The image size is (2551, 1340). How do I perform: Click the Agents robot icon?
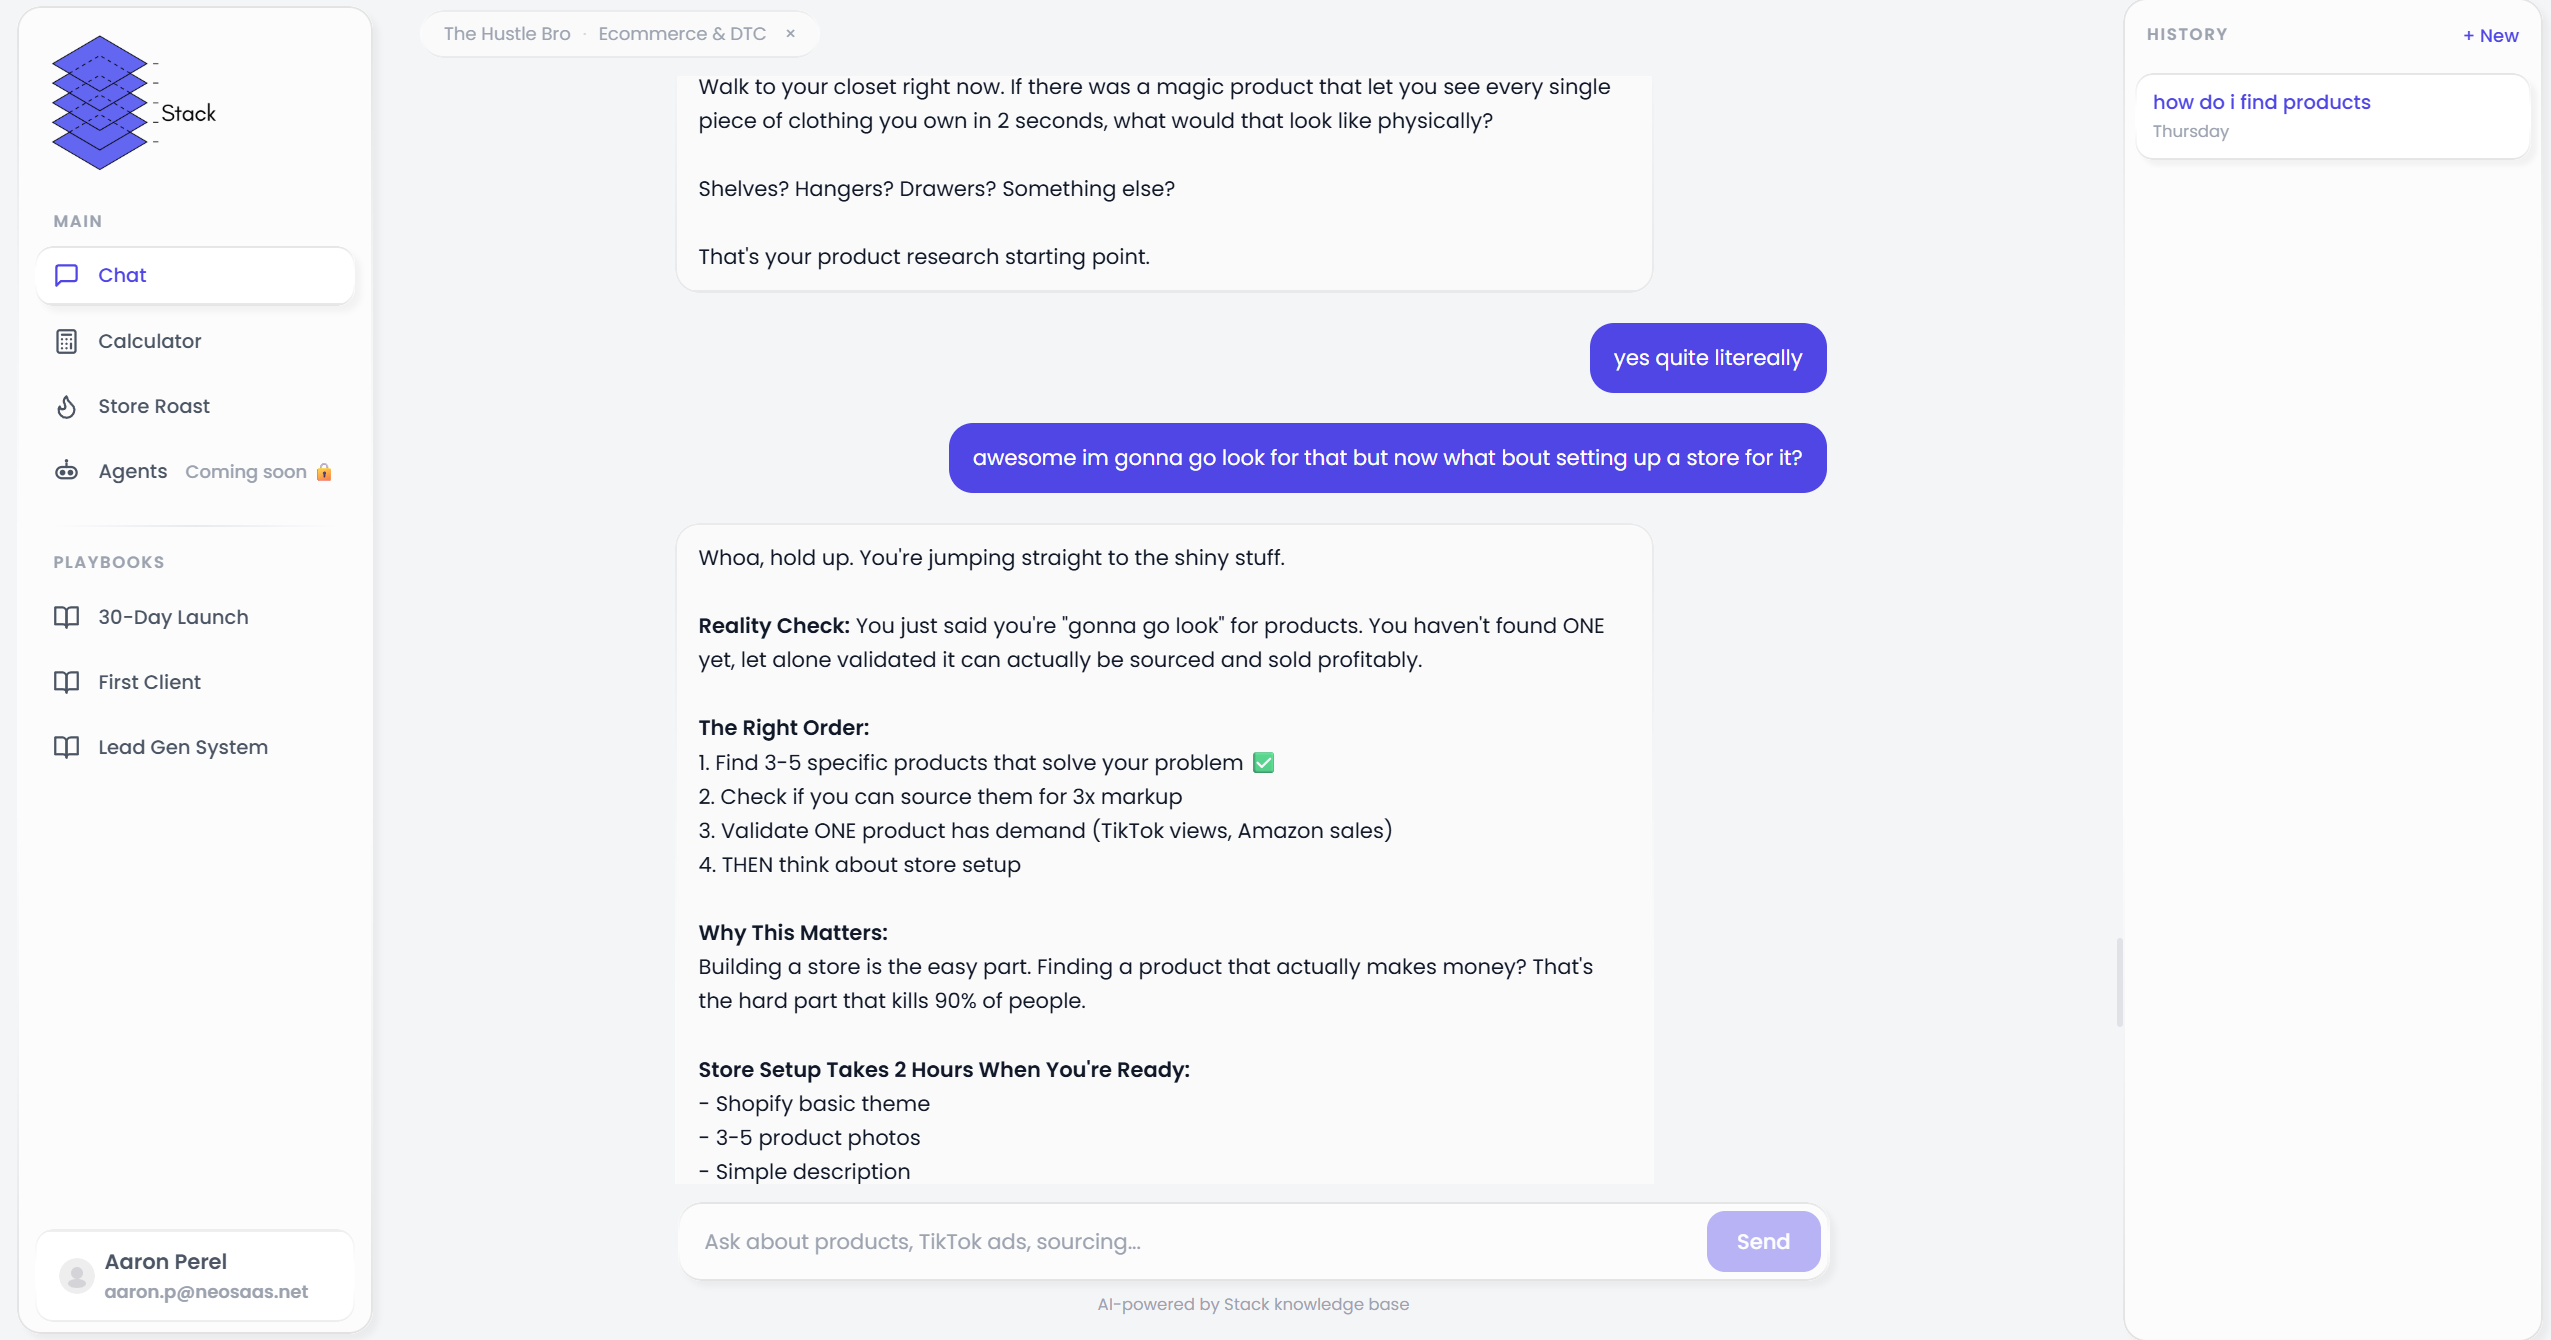pos(67,471)
